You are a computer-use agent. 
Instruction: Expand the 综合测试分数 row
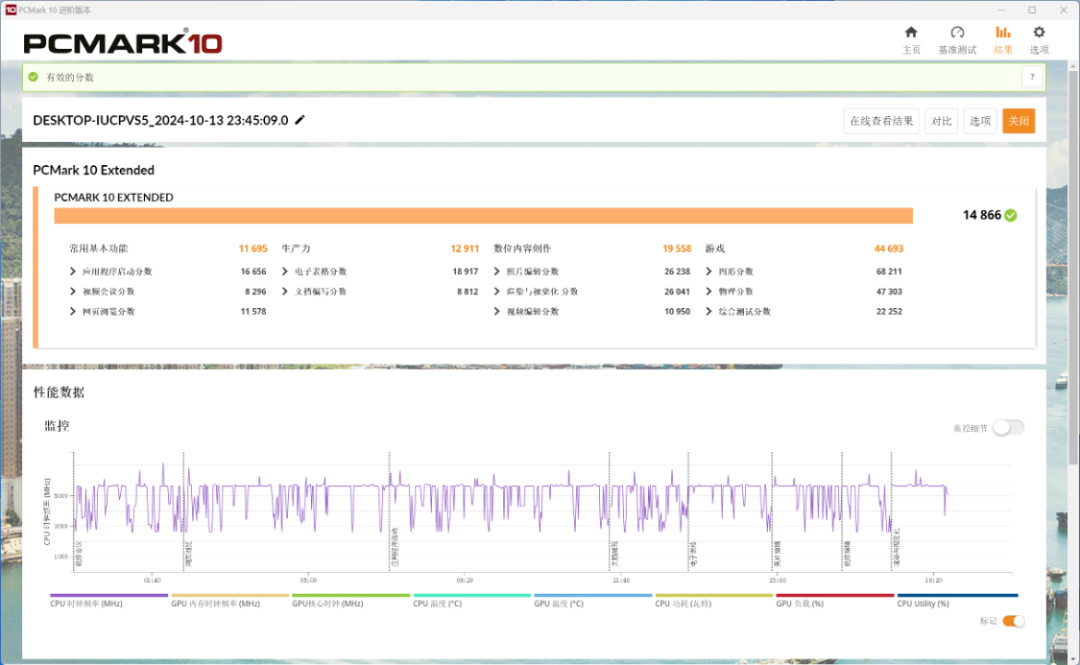click(x=804, y=311)
